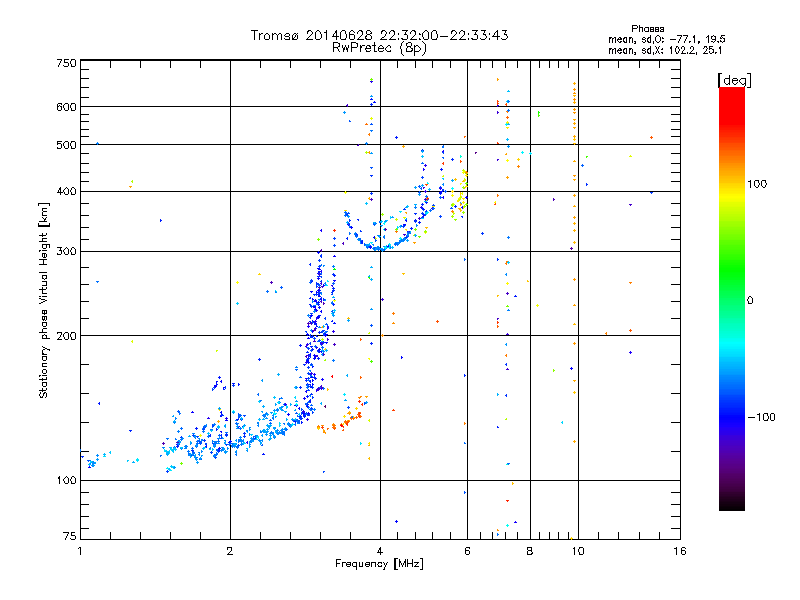
Task: Click the 'Stationary phase Virtual Height [km]' axis label
Action: tap(43, 300)
